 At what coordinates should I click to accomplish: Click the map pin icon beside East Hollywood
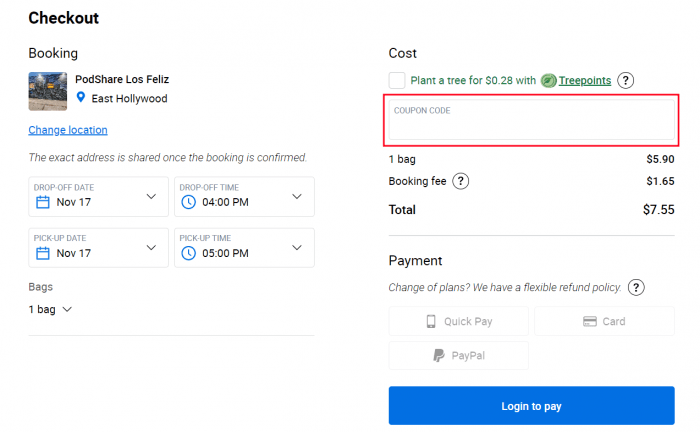(x=81, y=97)
